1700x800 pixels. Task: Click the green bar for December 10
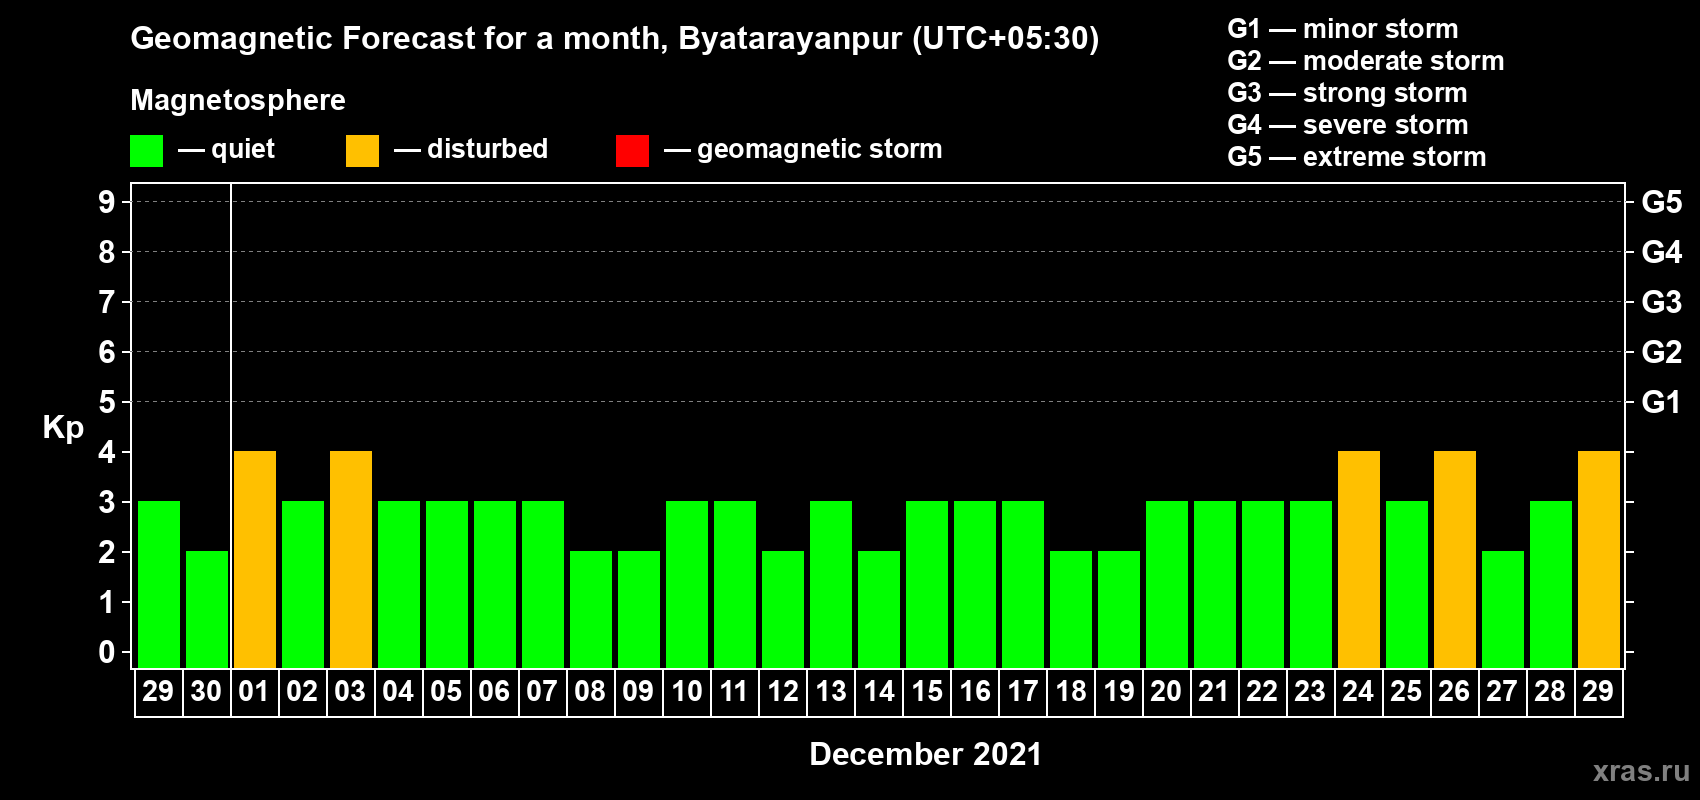click(x=687, y=585)
